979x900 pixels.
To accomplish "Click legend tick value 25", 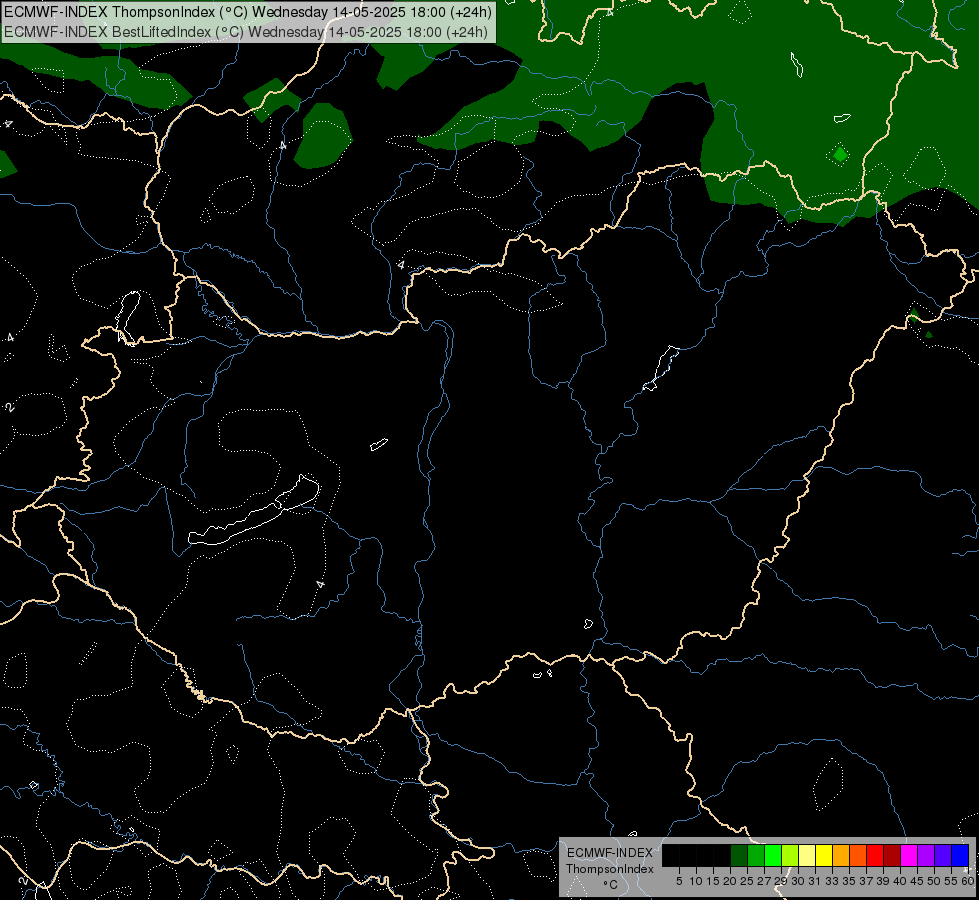I will click(x=747, y=881).
